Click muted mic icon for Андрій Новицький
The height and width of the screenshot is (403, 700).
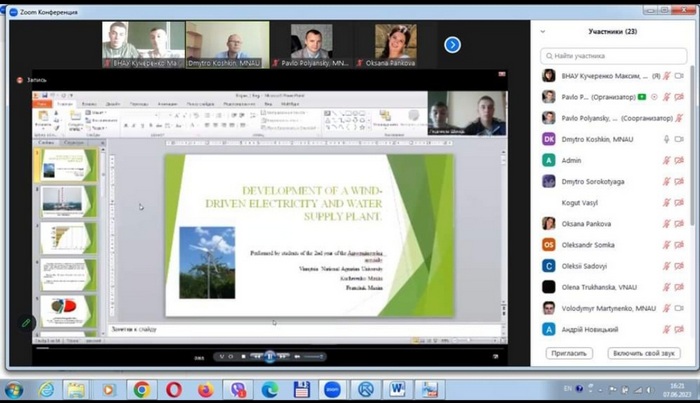point(667,329)
